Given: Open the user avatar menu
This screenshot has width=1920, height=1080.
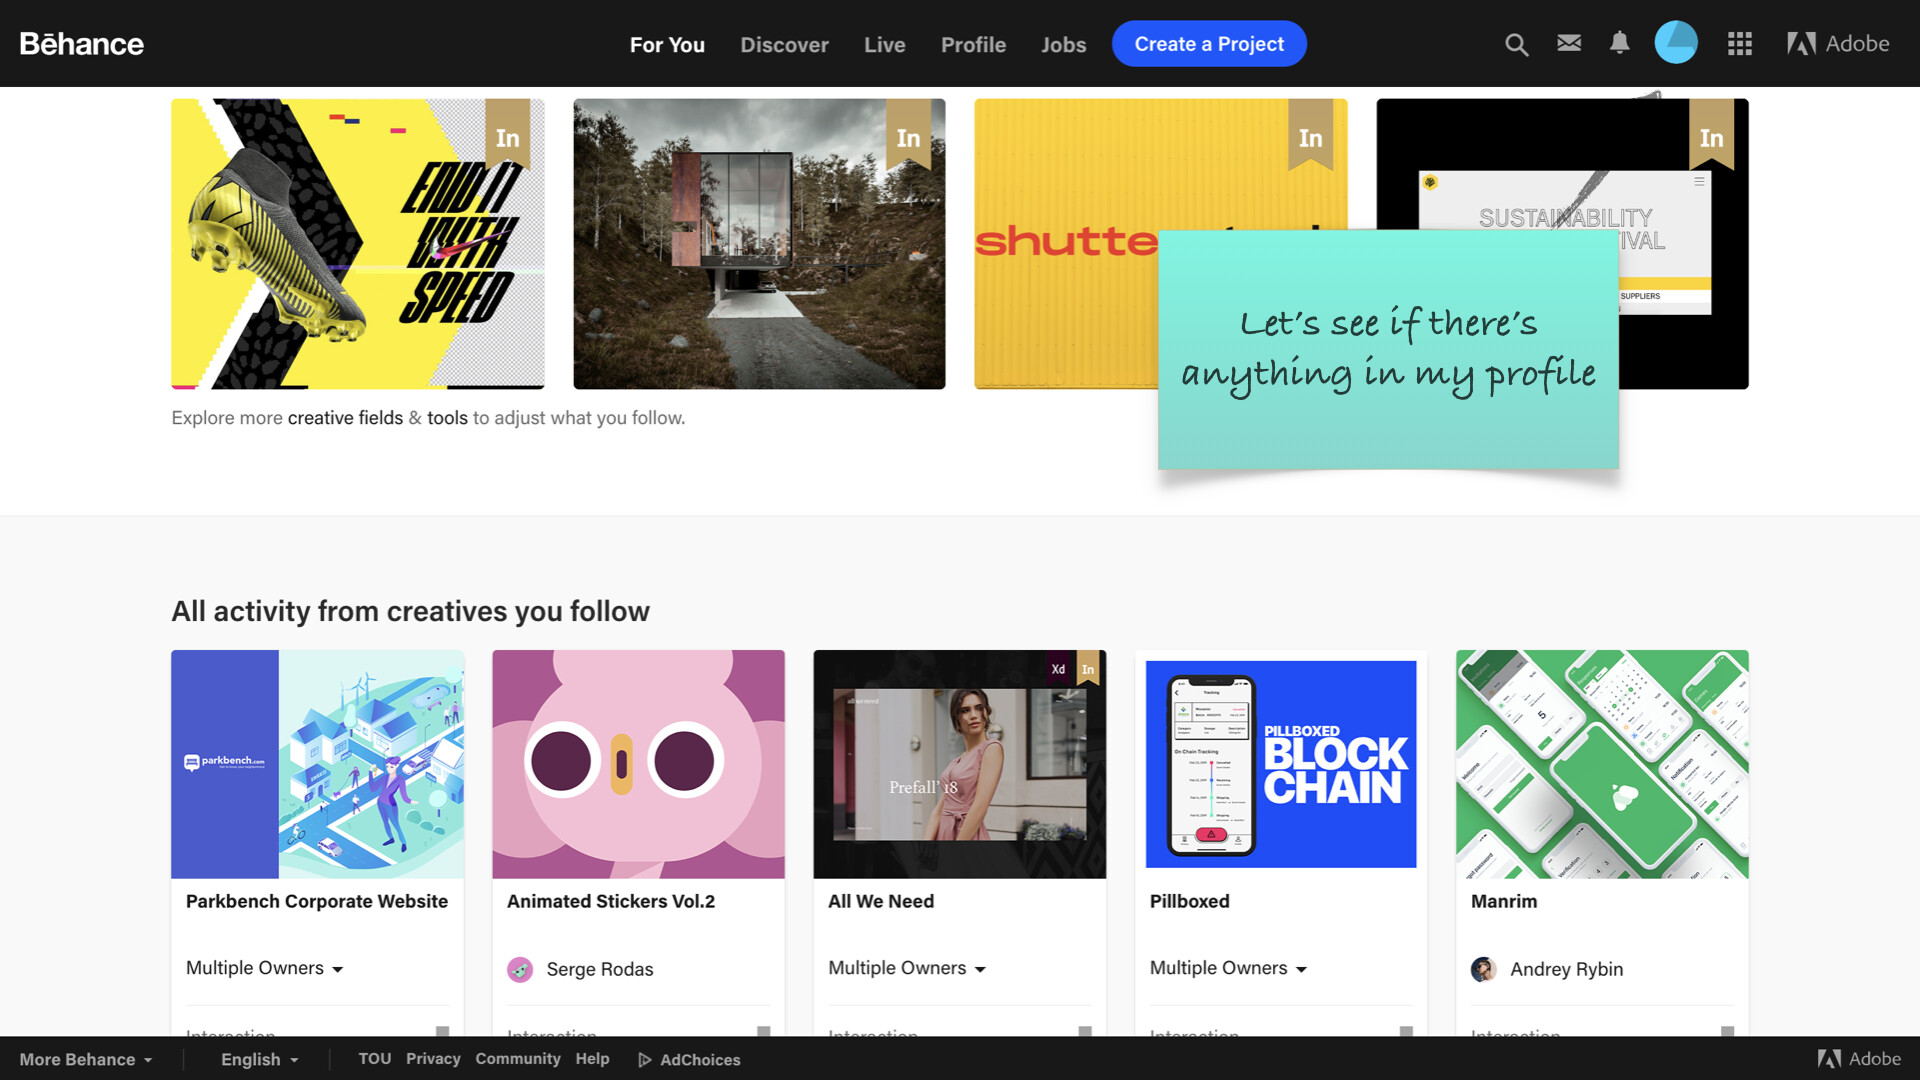Looking at the screenshot, I should click(1676, 43).
